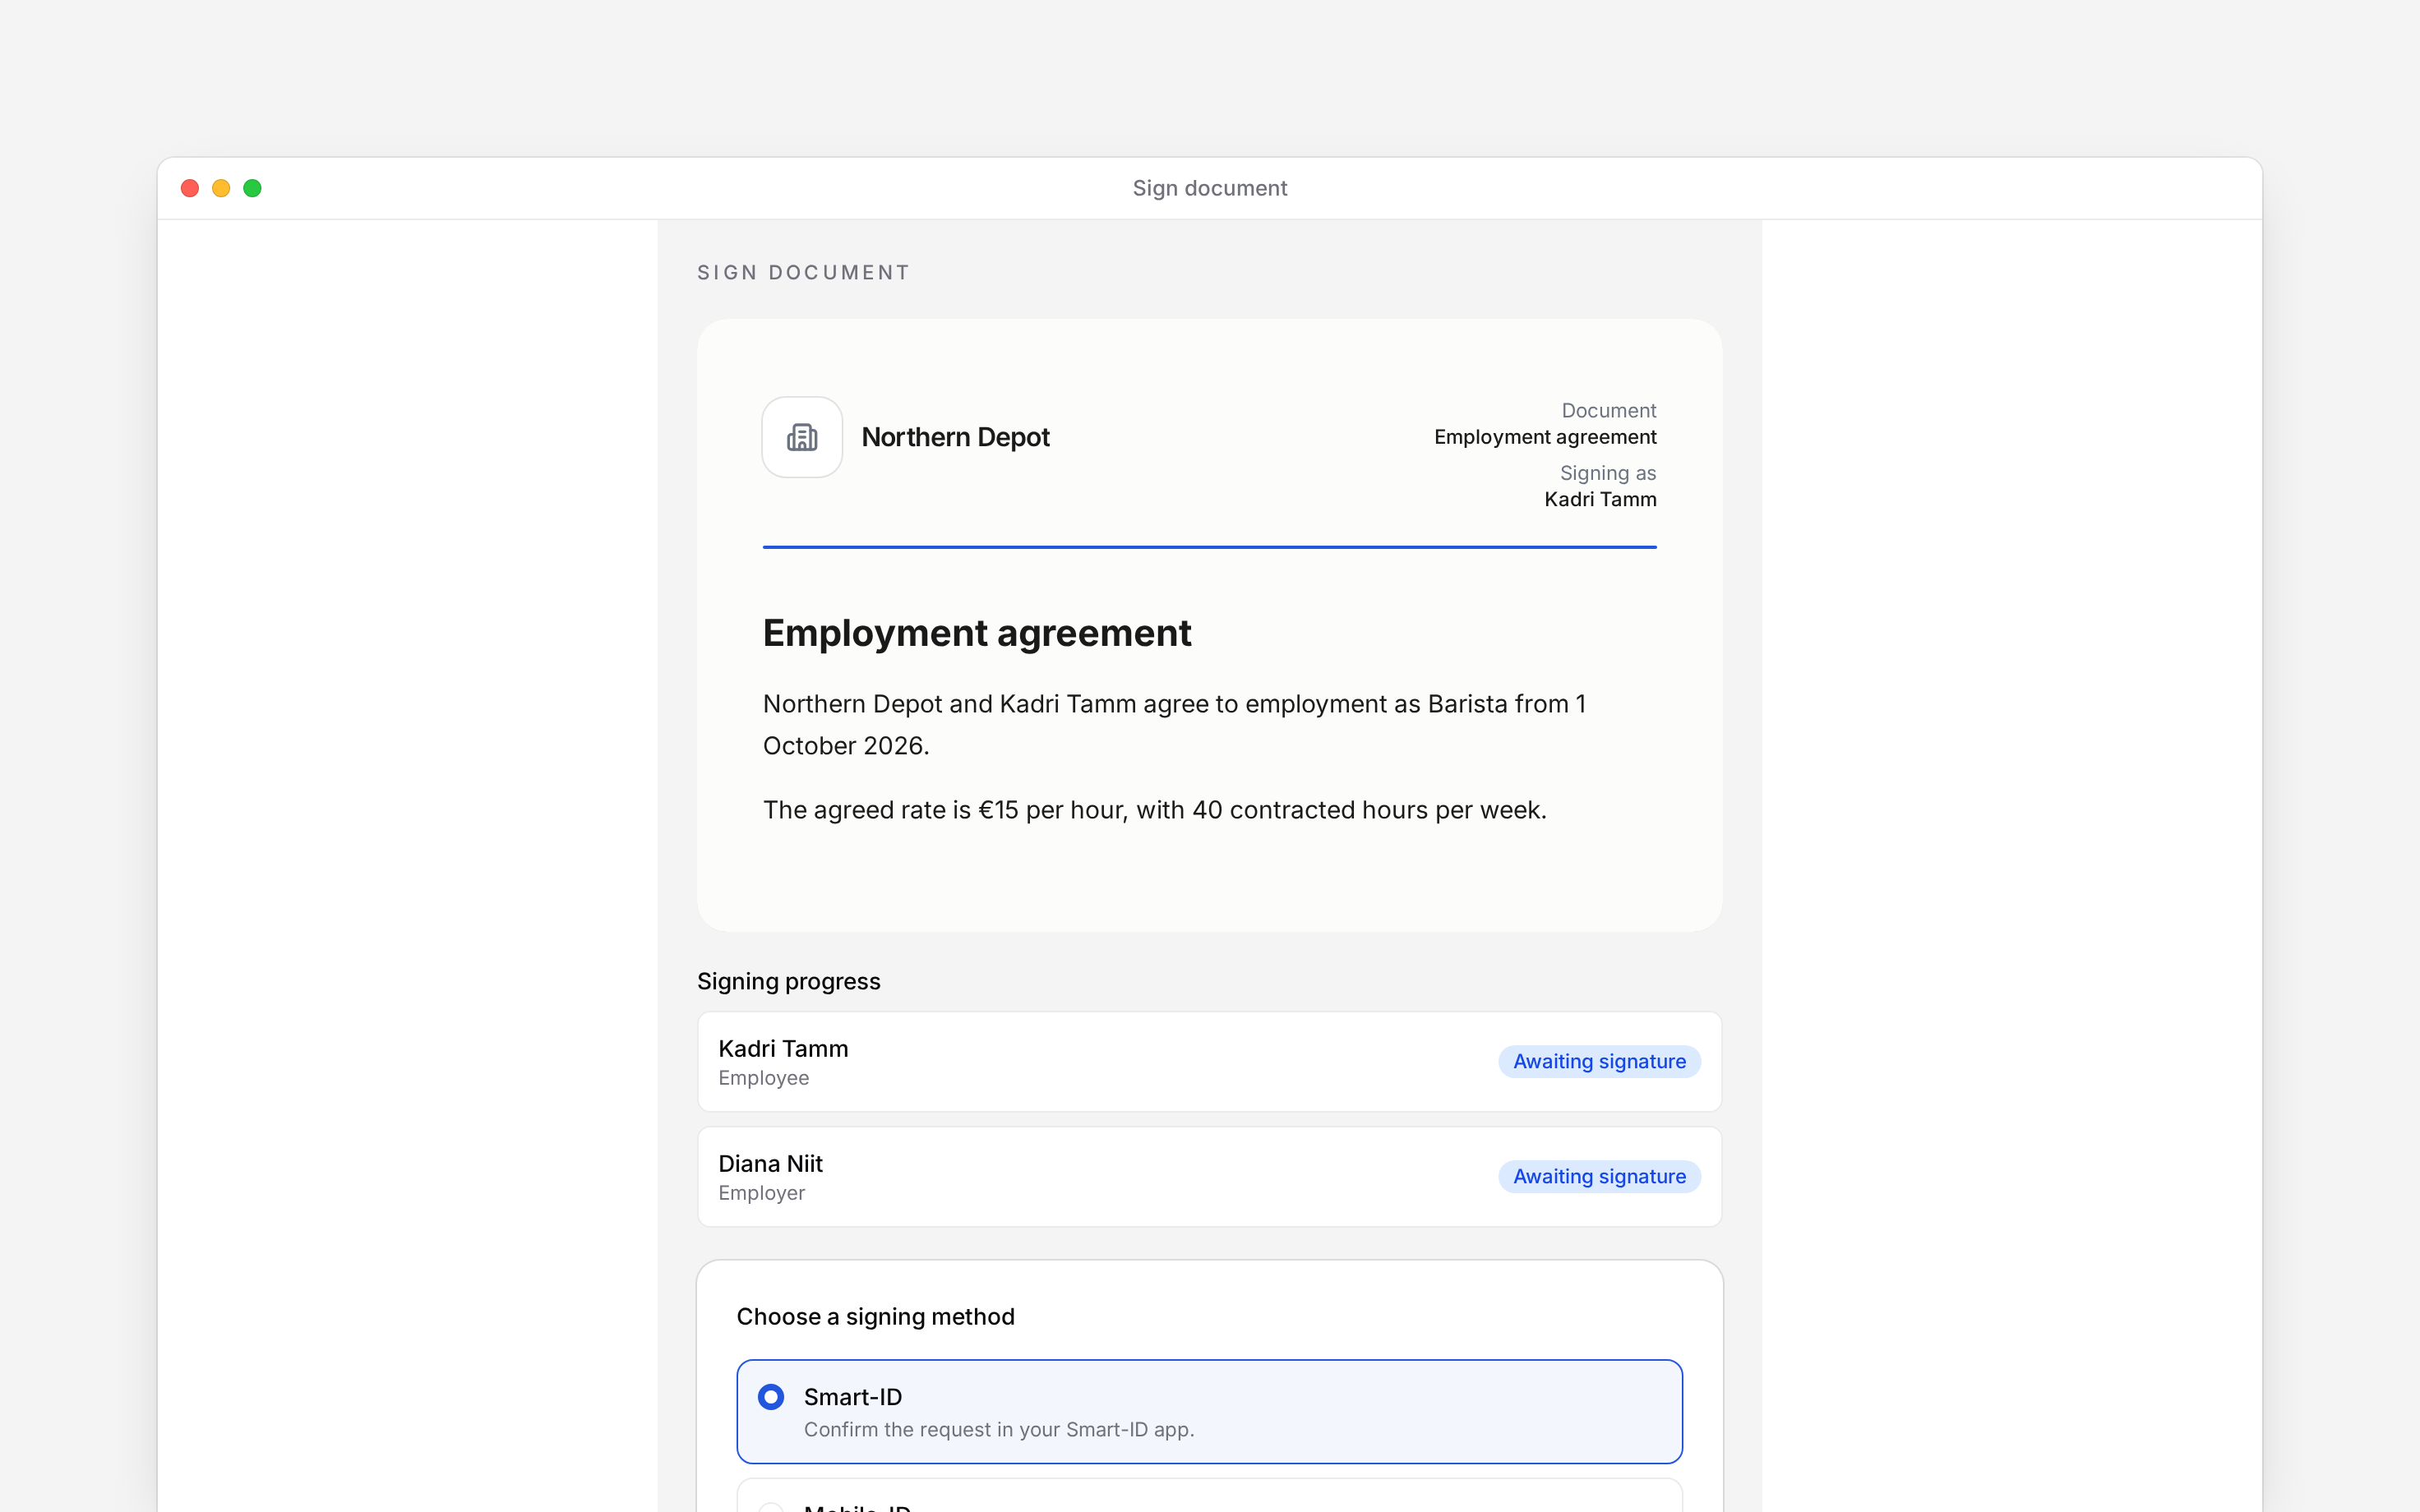Click the "Document" label in the header
2420x1512 pixels.
coord(1609,411)
